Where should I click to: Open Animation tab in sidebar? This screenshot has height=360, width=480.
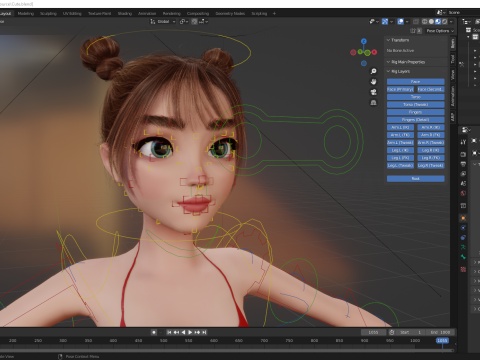453,96
